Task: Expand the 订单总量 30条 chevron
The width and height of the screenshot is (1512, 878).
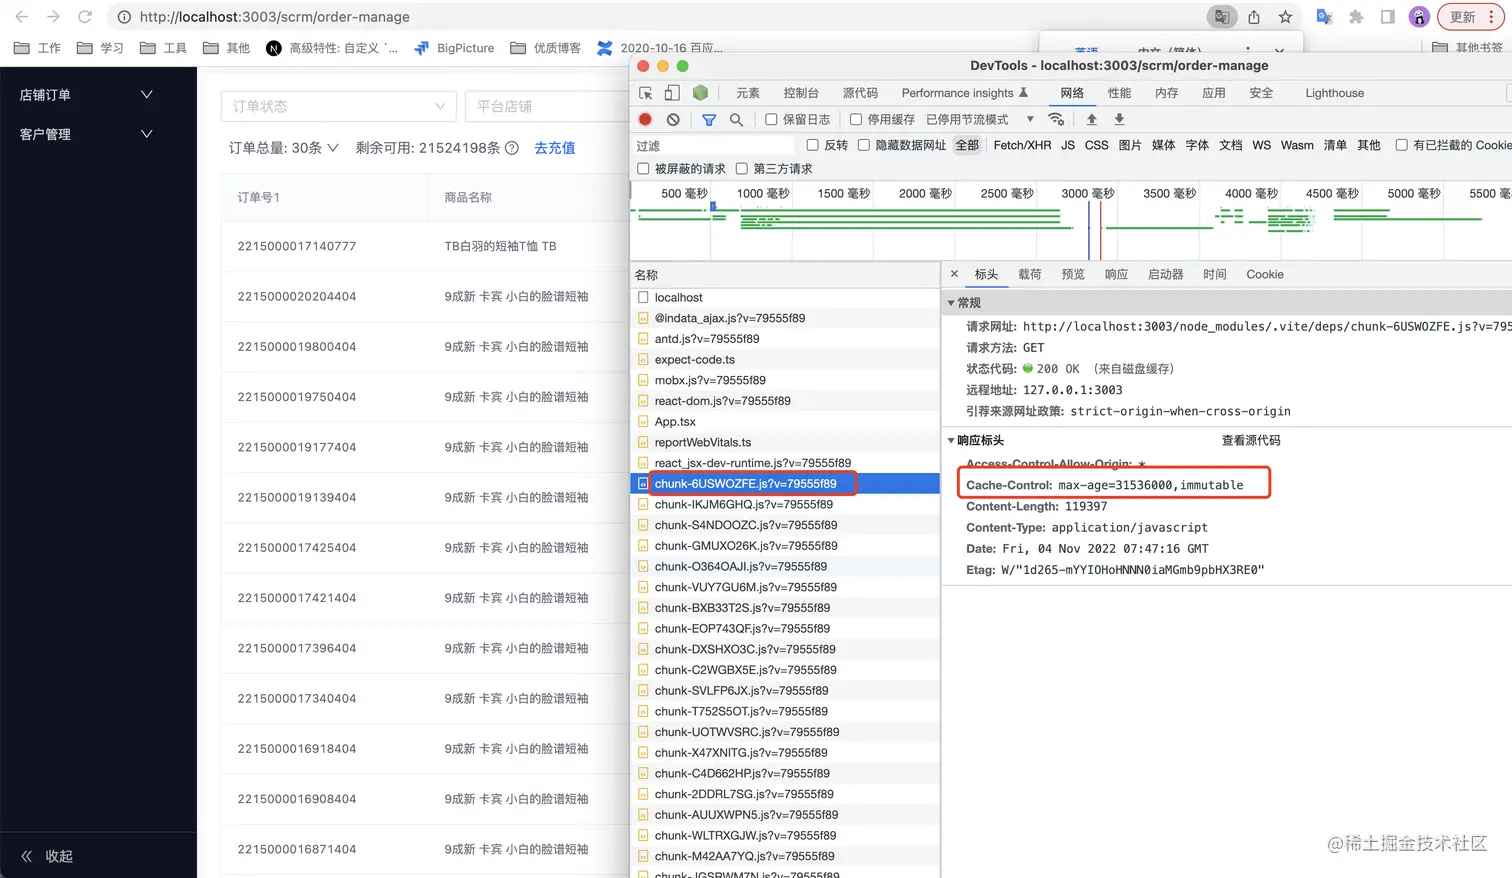Action: (333, 148)
